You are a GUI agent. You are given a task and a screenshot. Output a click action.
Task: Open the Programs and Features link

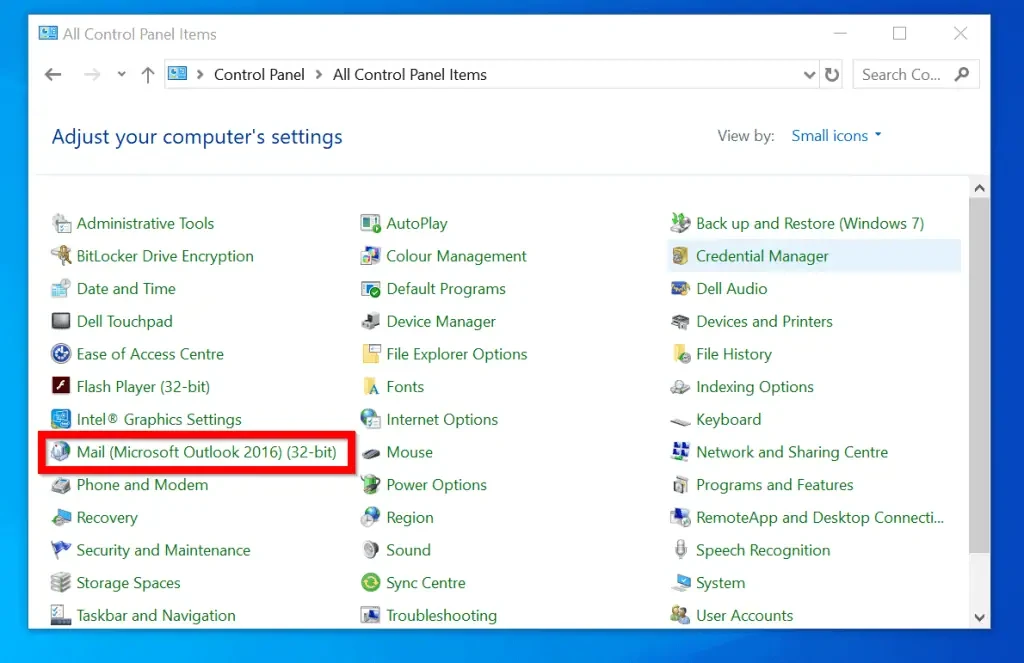(774, 485)
